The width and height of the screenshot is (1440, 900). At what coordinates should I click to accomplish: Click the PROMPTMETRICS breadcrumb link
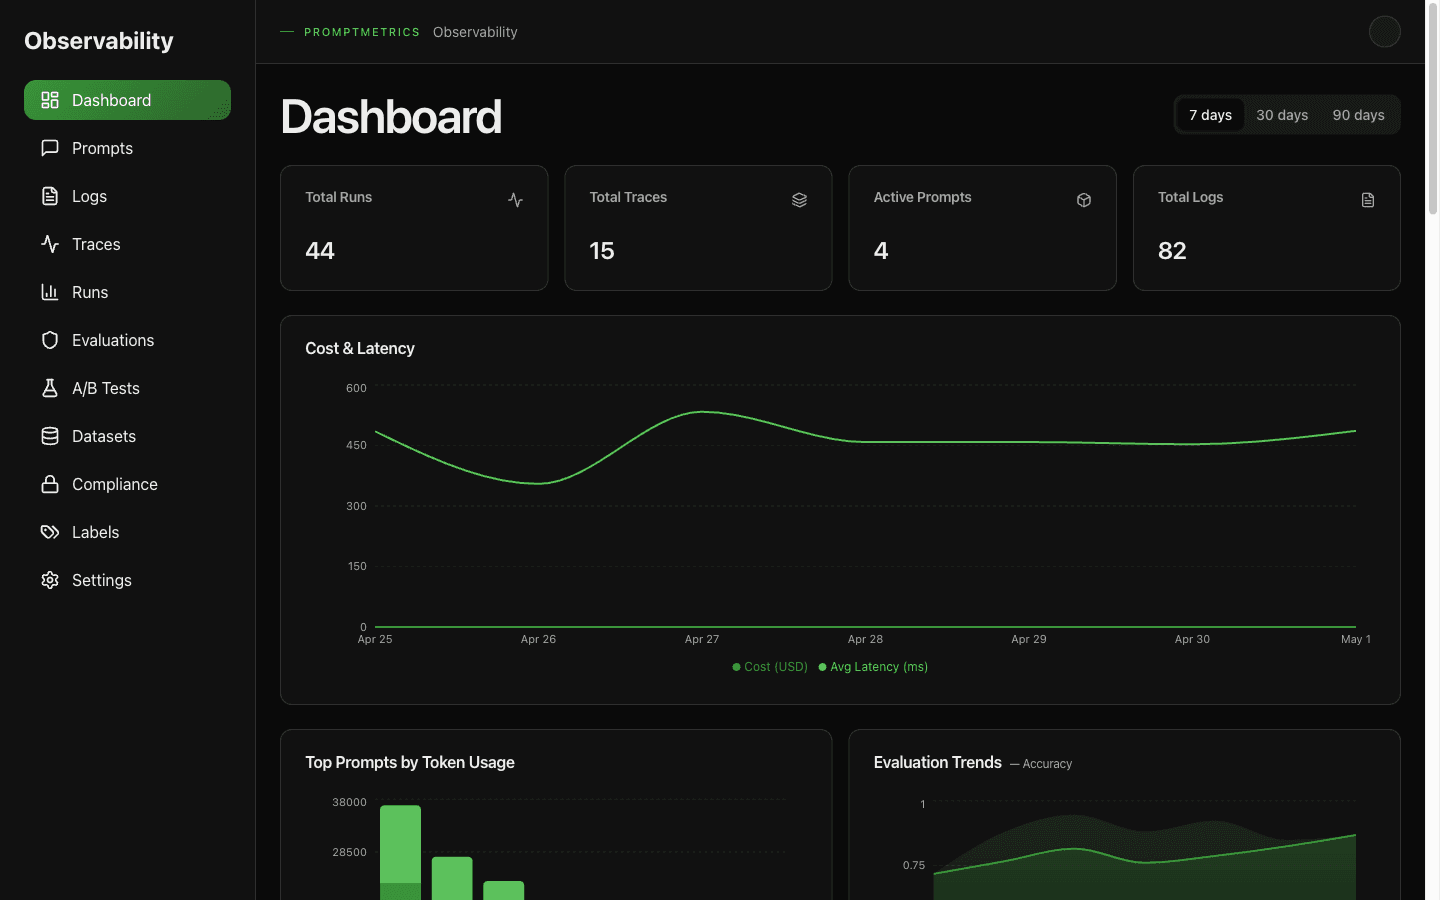point(362,32)
